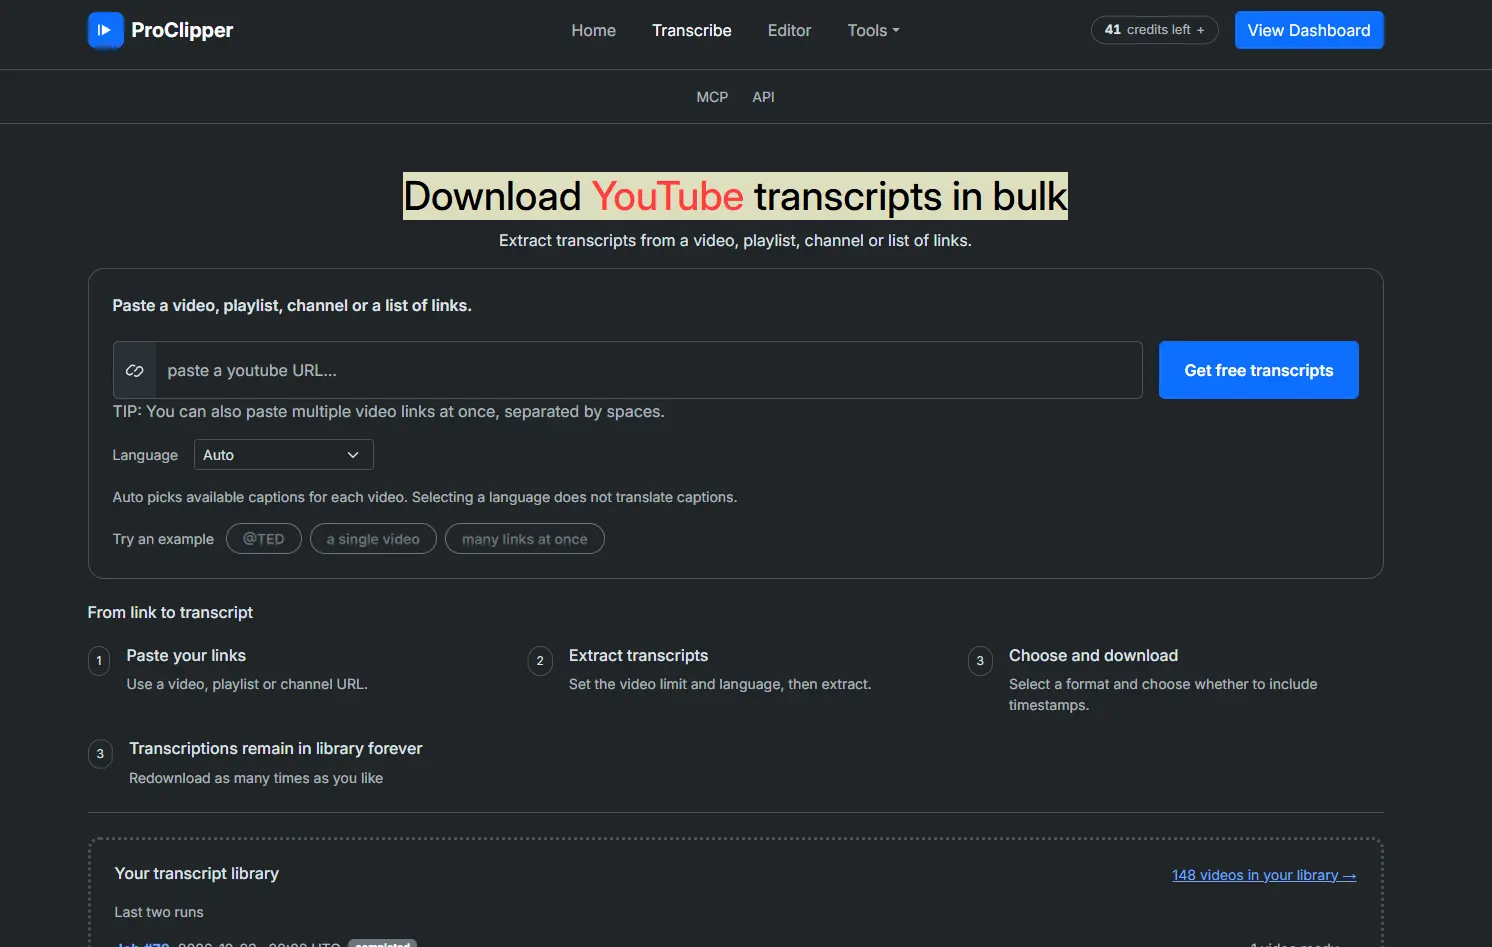This screenshot has height=947, width=1492.
Task: Try the many links at once example
Action: pyautogui.click(x=525, y=539)
